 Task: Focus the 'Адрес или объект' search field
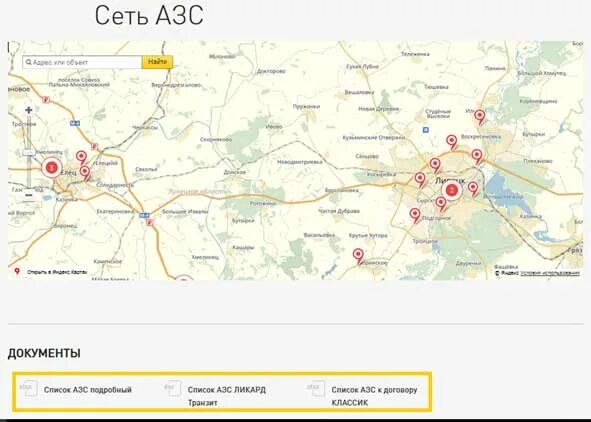tap(82, 62)
